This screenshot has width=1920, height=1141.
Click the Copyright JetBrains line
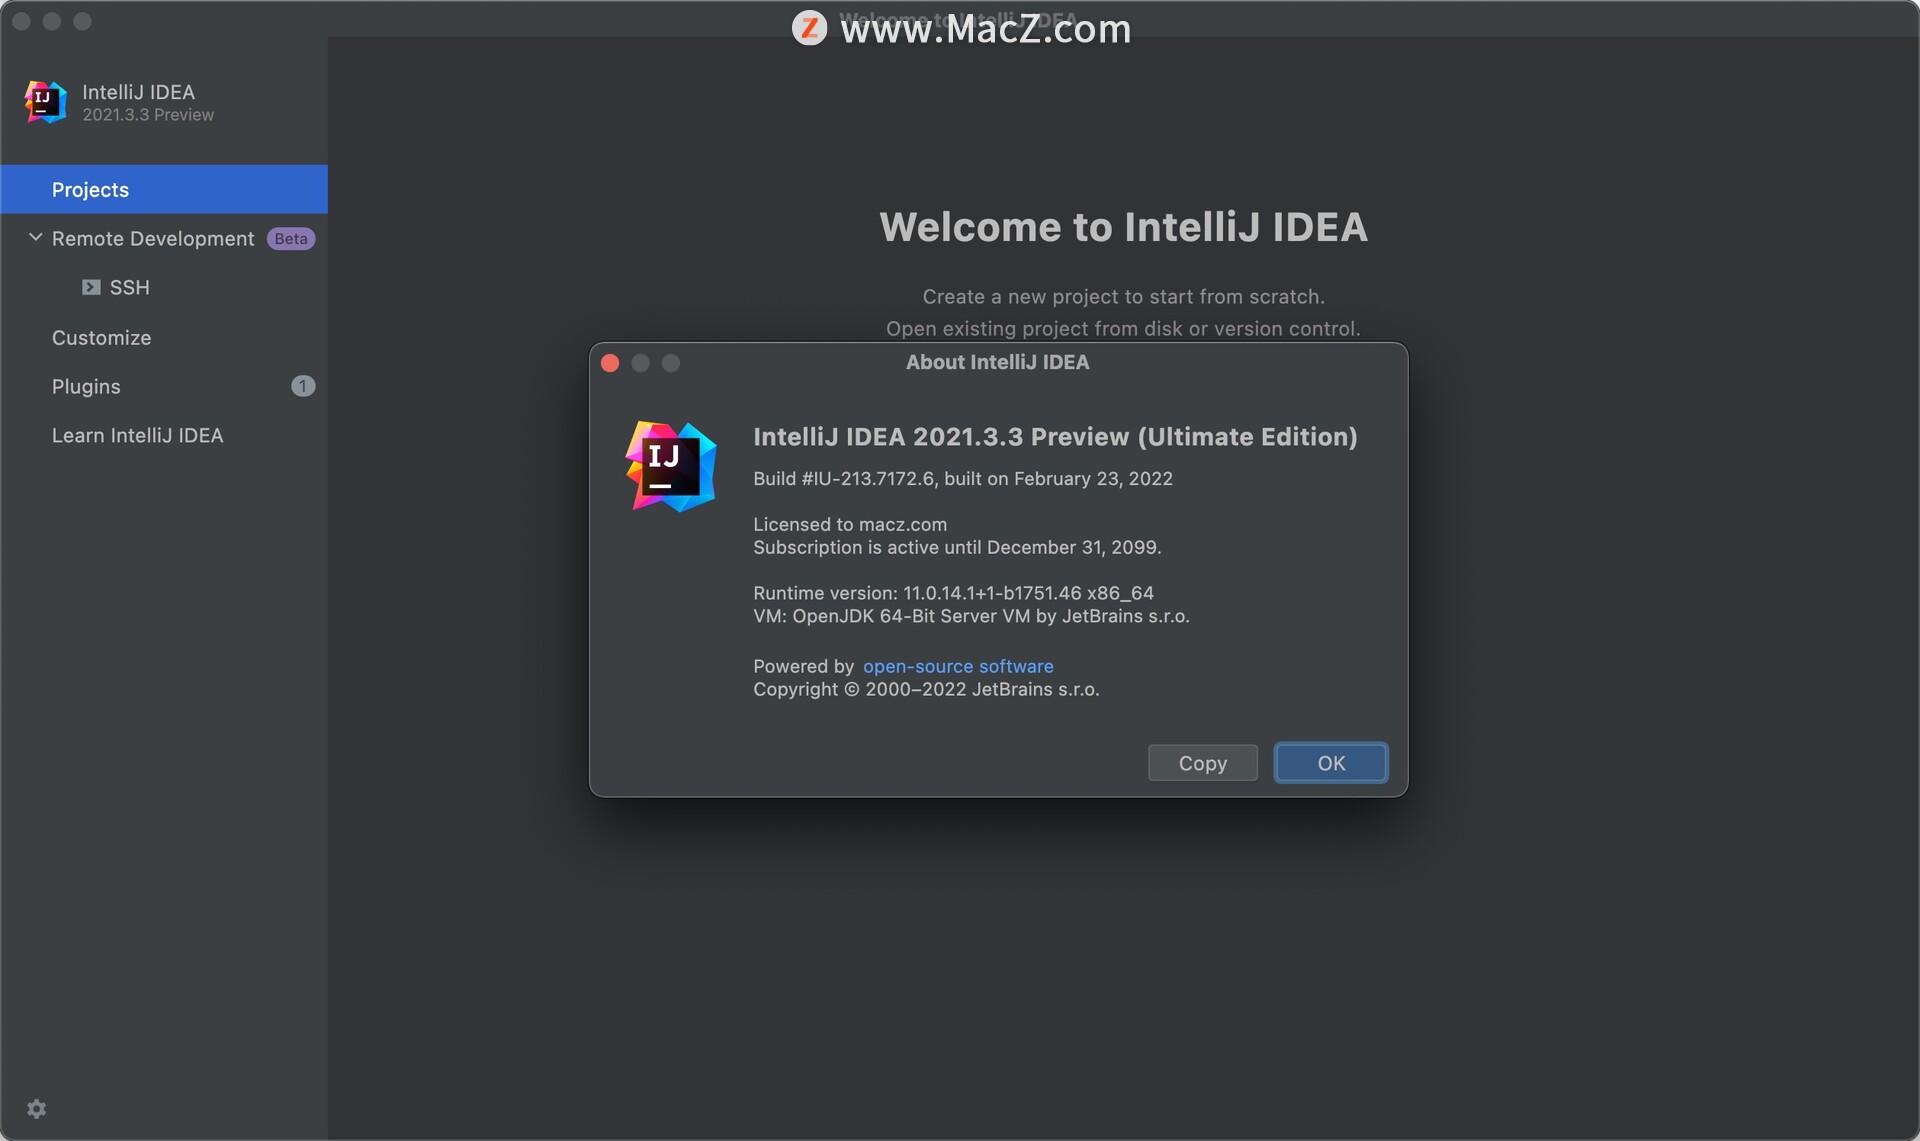[x=926, y=689]
